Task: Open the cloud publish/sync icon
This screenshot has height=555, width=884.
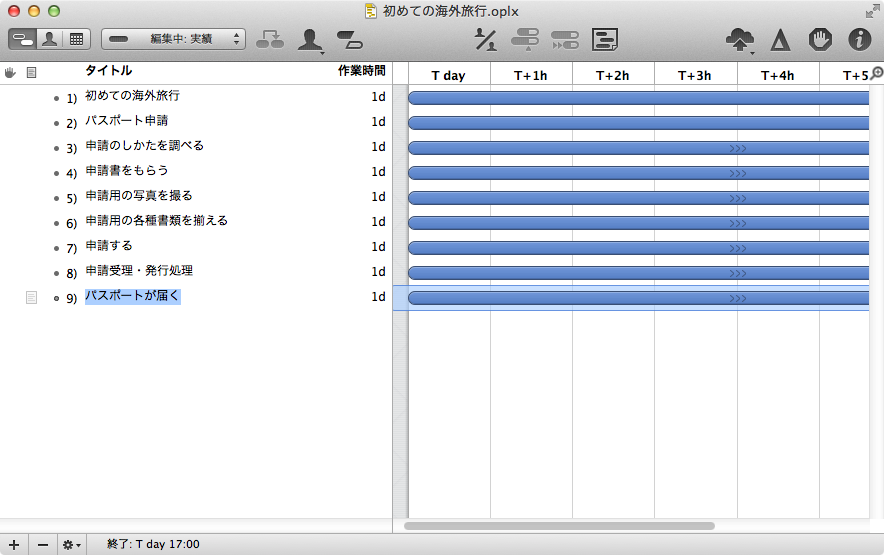Action: [740, 40]
